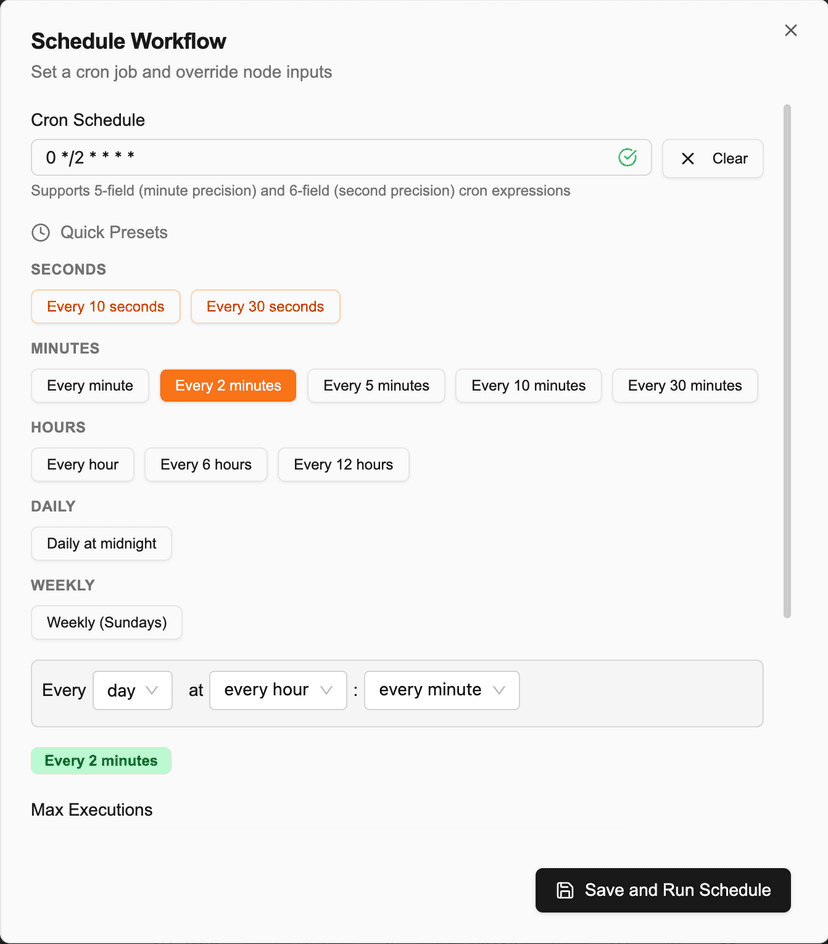Image resolution: width=828 pixels, height=944 pixels.
Task: Select the Every 30 seconds preset
Action: [265, 307]
